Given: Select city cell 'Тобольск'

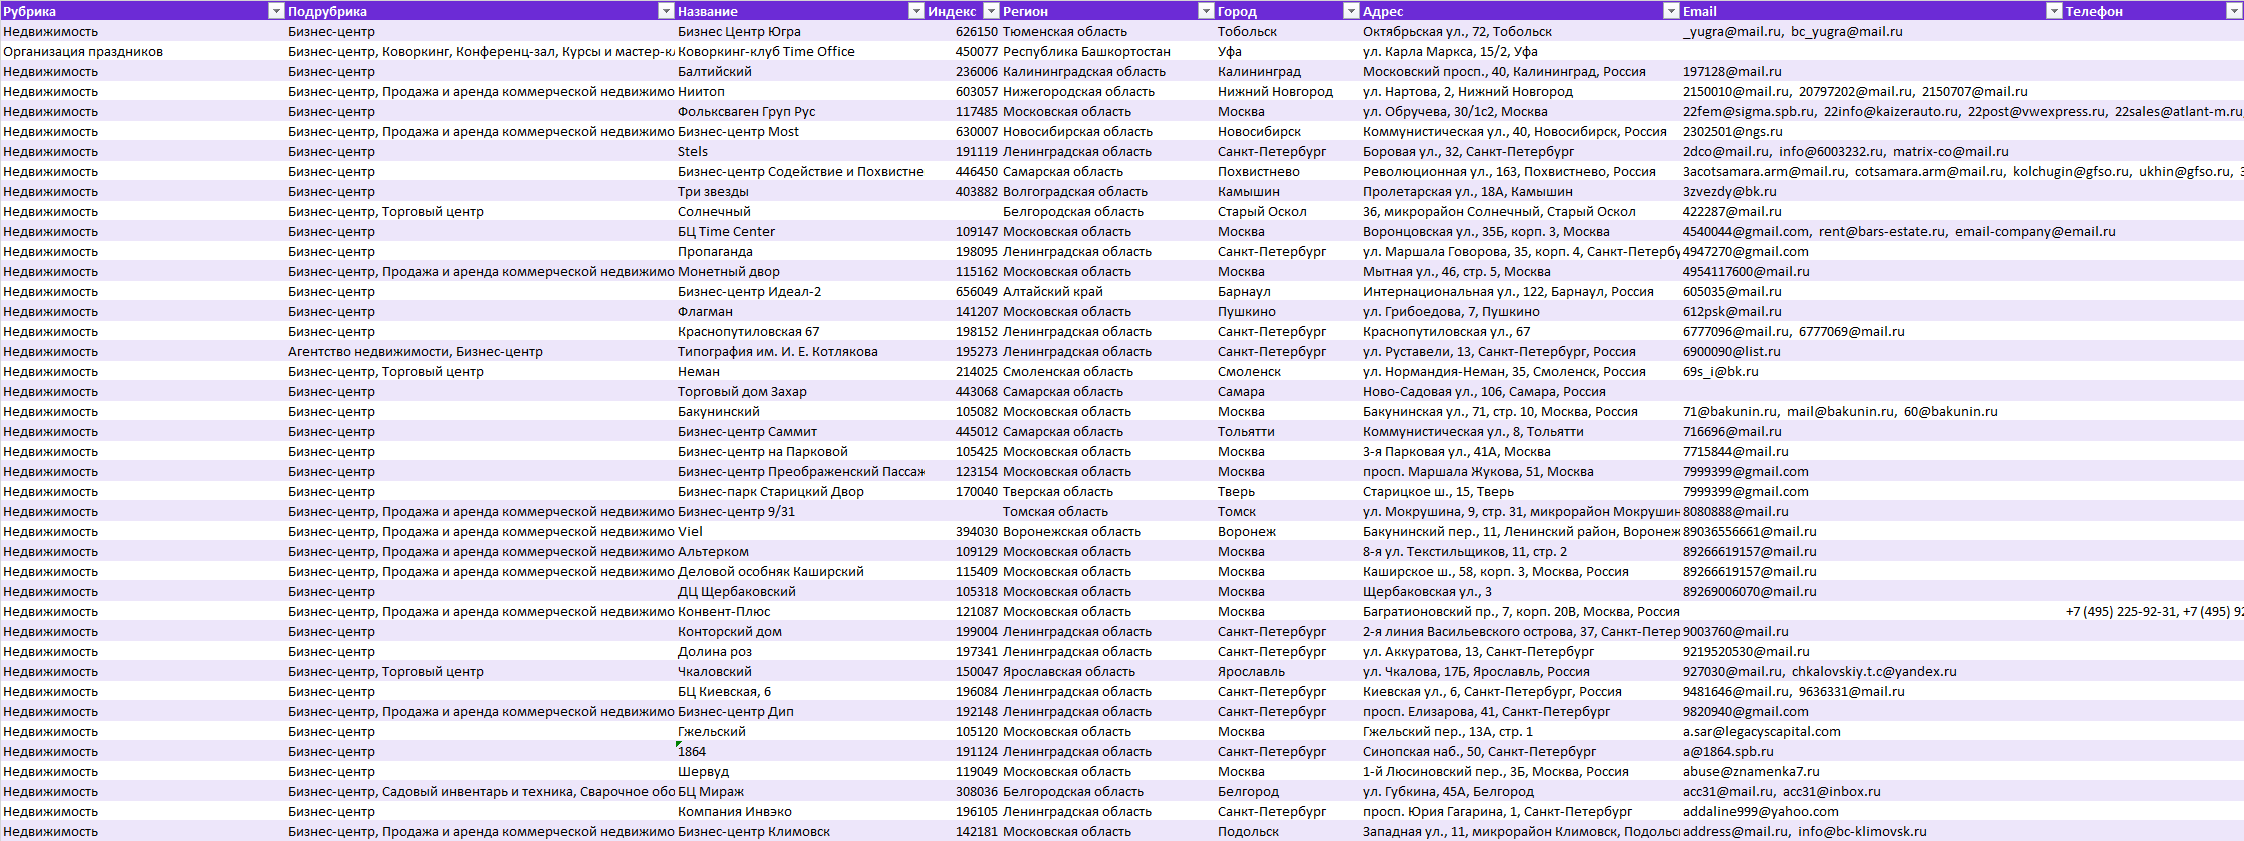Looking at the screenshot, I should tap(1287, 31).
